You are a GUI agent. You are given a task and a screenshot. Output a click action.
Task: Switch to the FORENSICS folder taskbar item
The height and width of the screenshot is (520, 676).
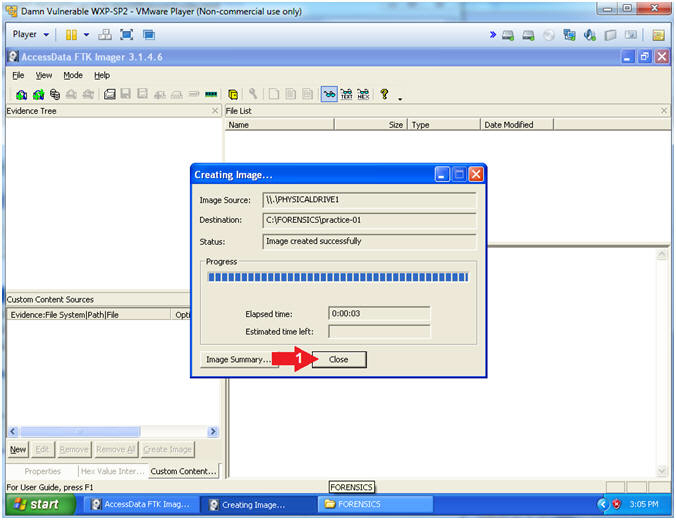pyautogui.click(x=375, y=504)
